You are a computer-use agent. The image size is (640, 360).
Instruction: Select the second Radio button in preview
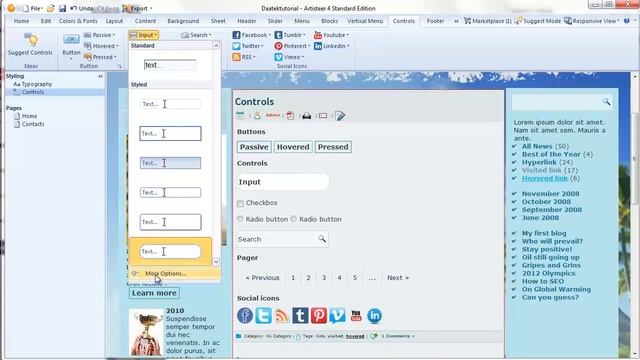pyautogui.click(x=293, y=219)
